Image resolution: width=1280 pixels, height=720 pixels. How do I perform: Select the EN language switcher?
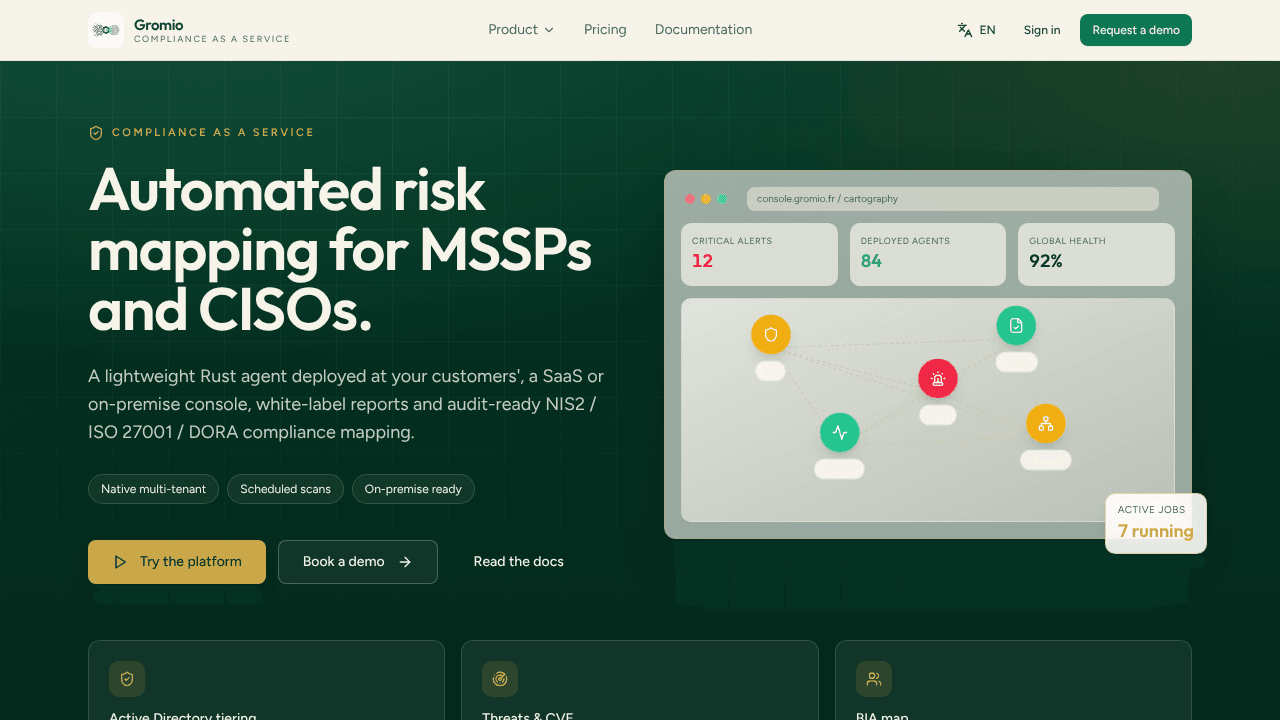tap(977, 30)
